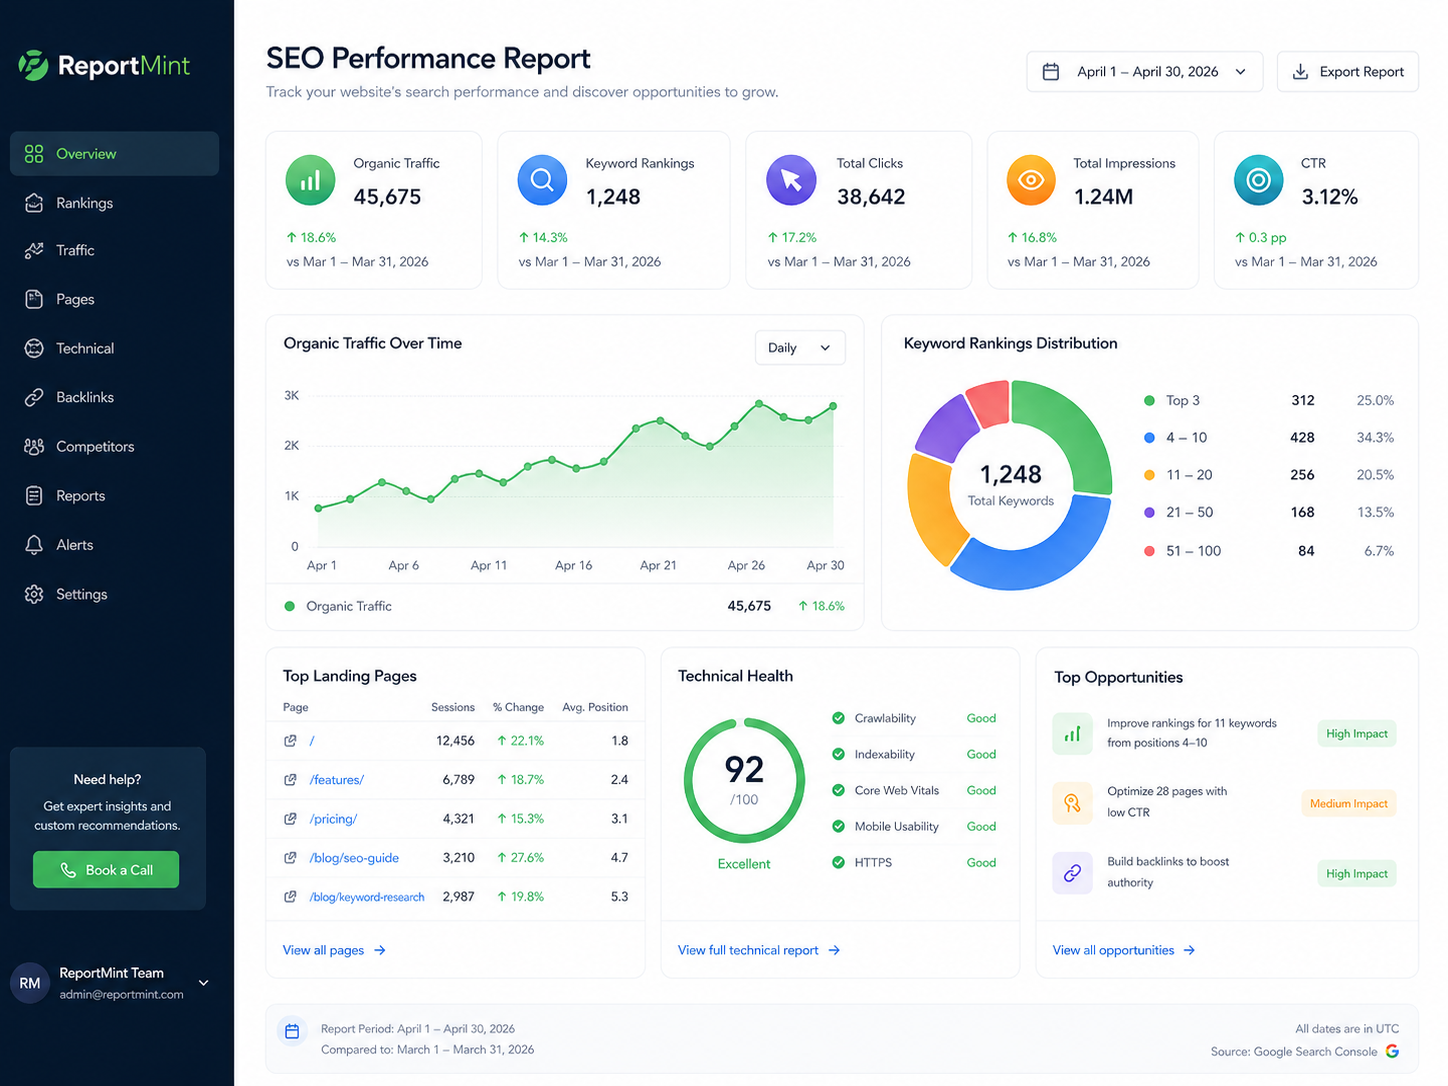Click the HTTPS green check icon
The image size is (1448, 1086).
point(838,862)
